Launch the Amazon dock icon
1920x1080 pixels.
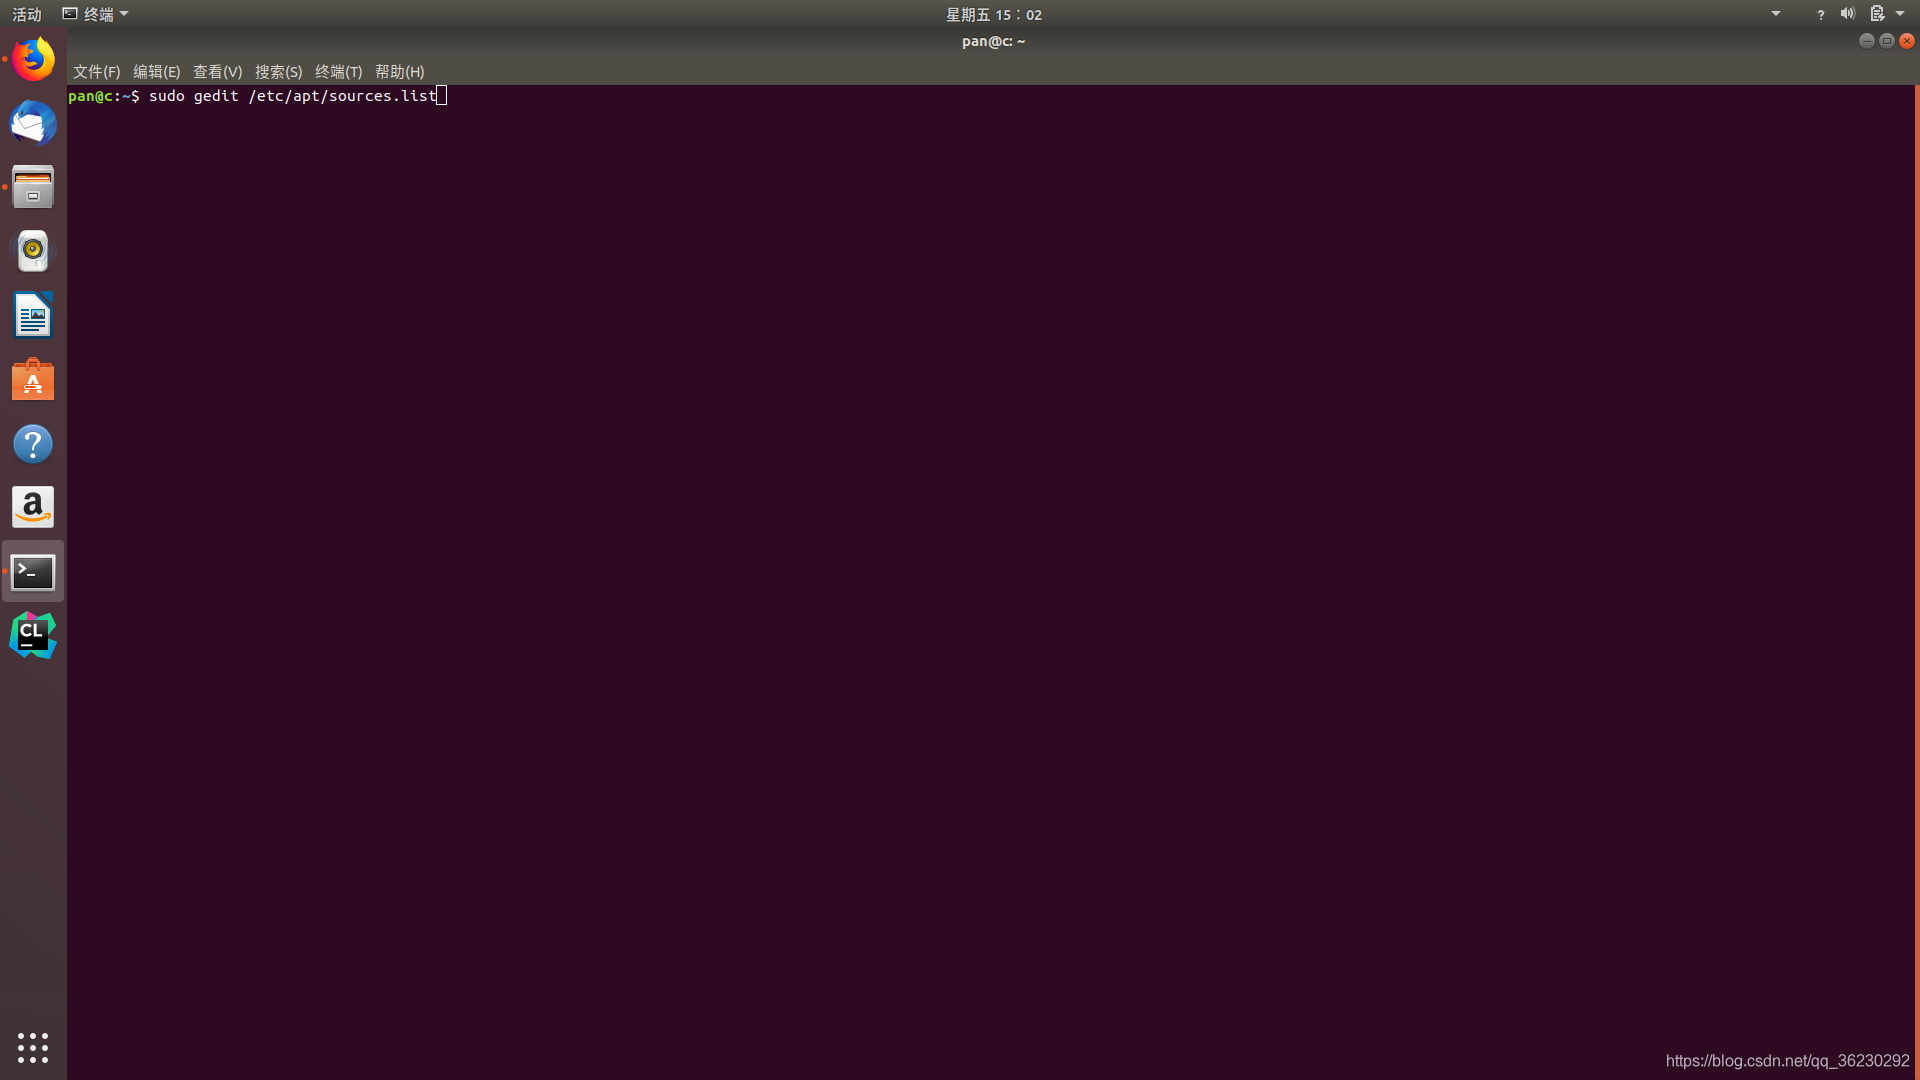tap(33, 507)
